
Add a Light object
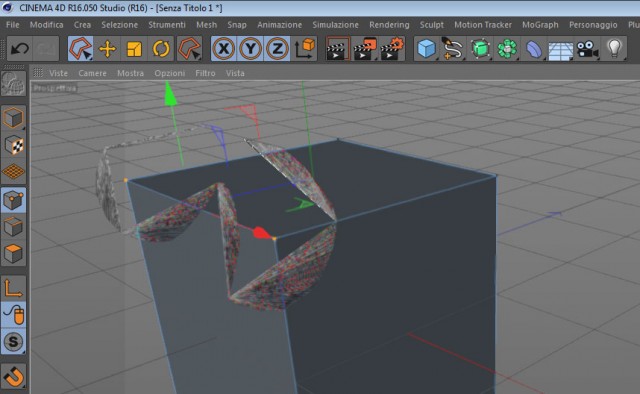[x=614, y=49]
